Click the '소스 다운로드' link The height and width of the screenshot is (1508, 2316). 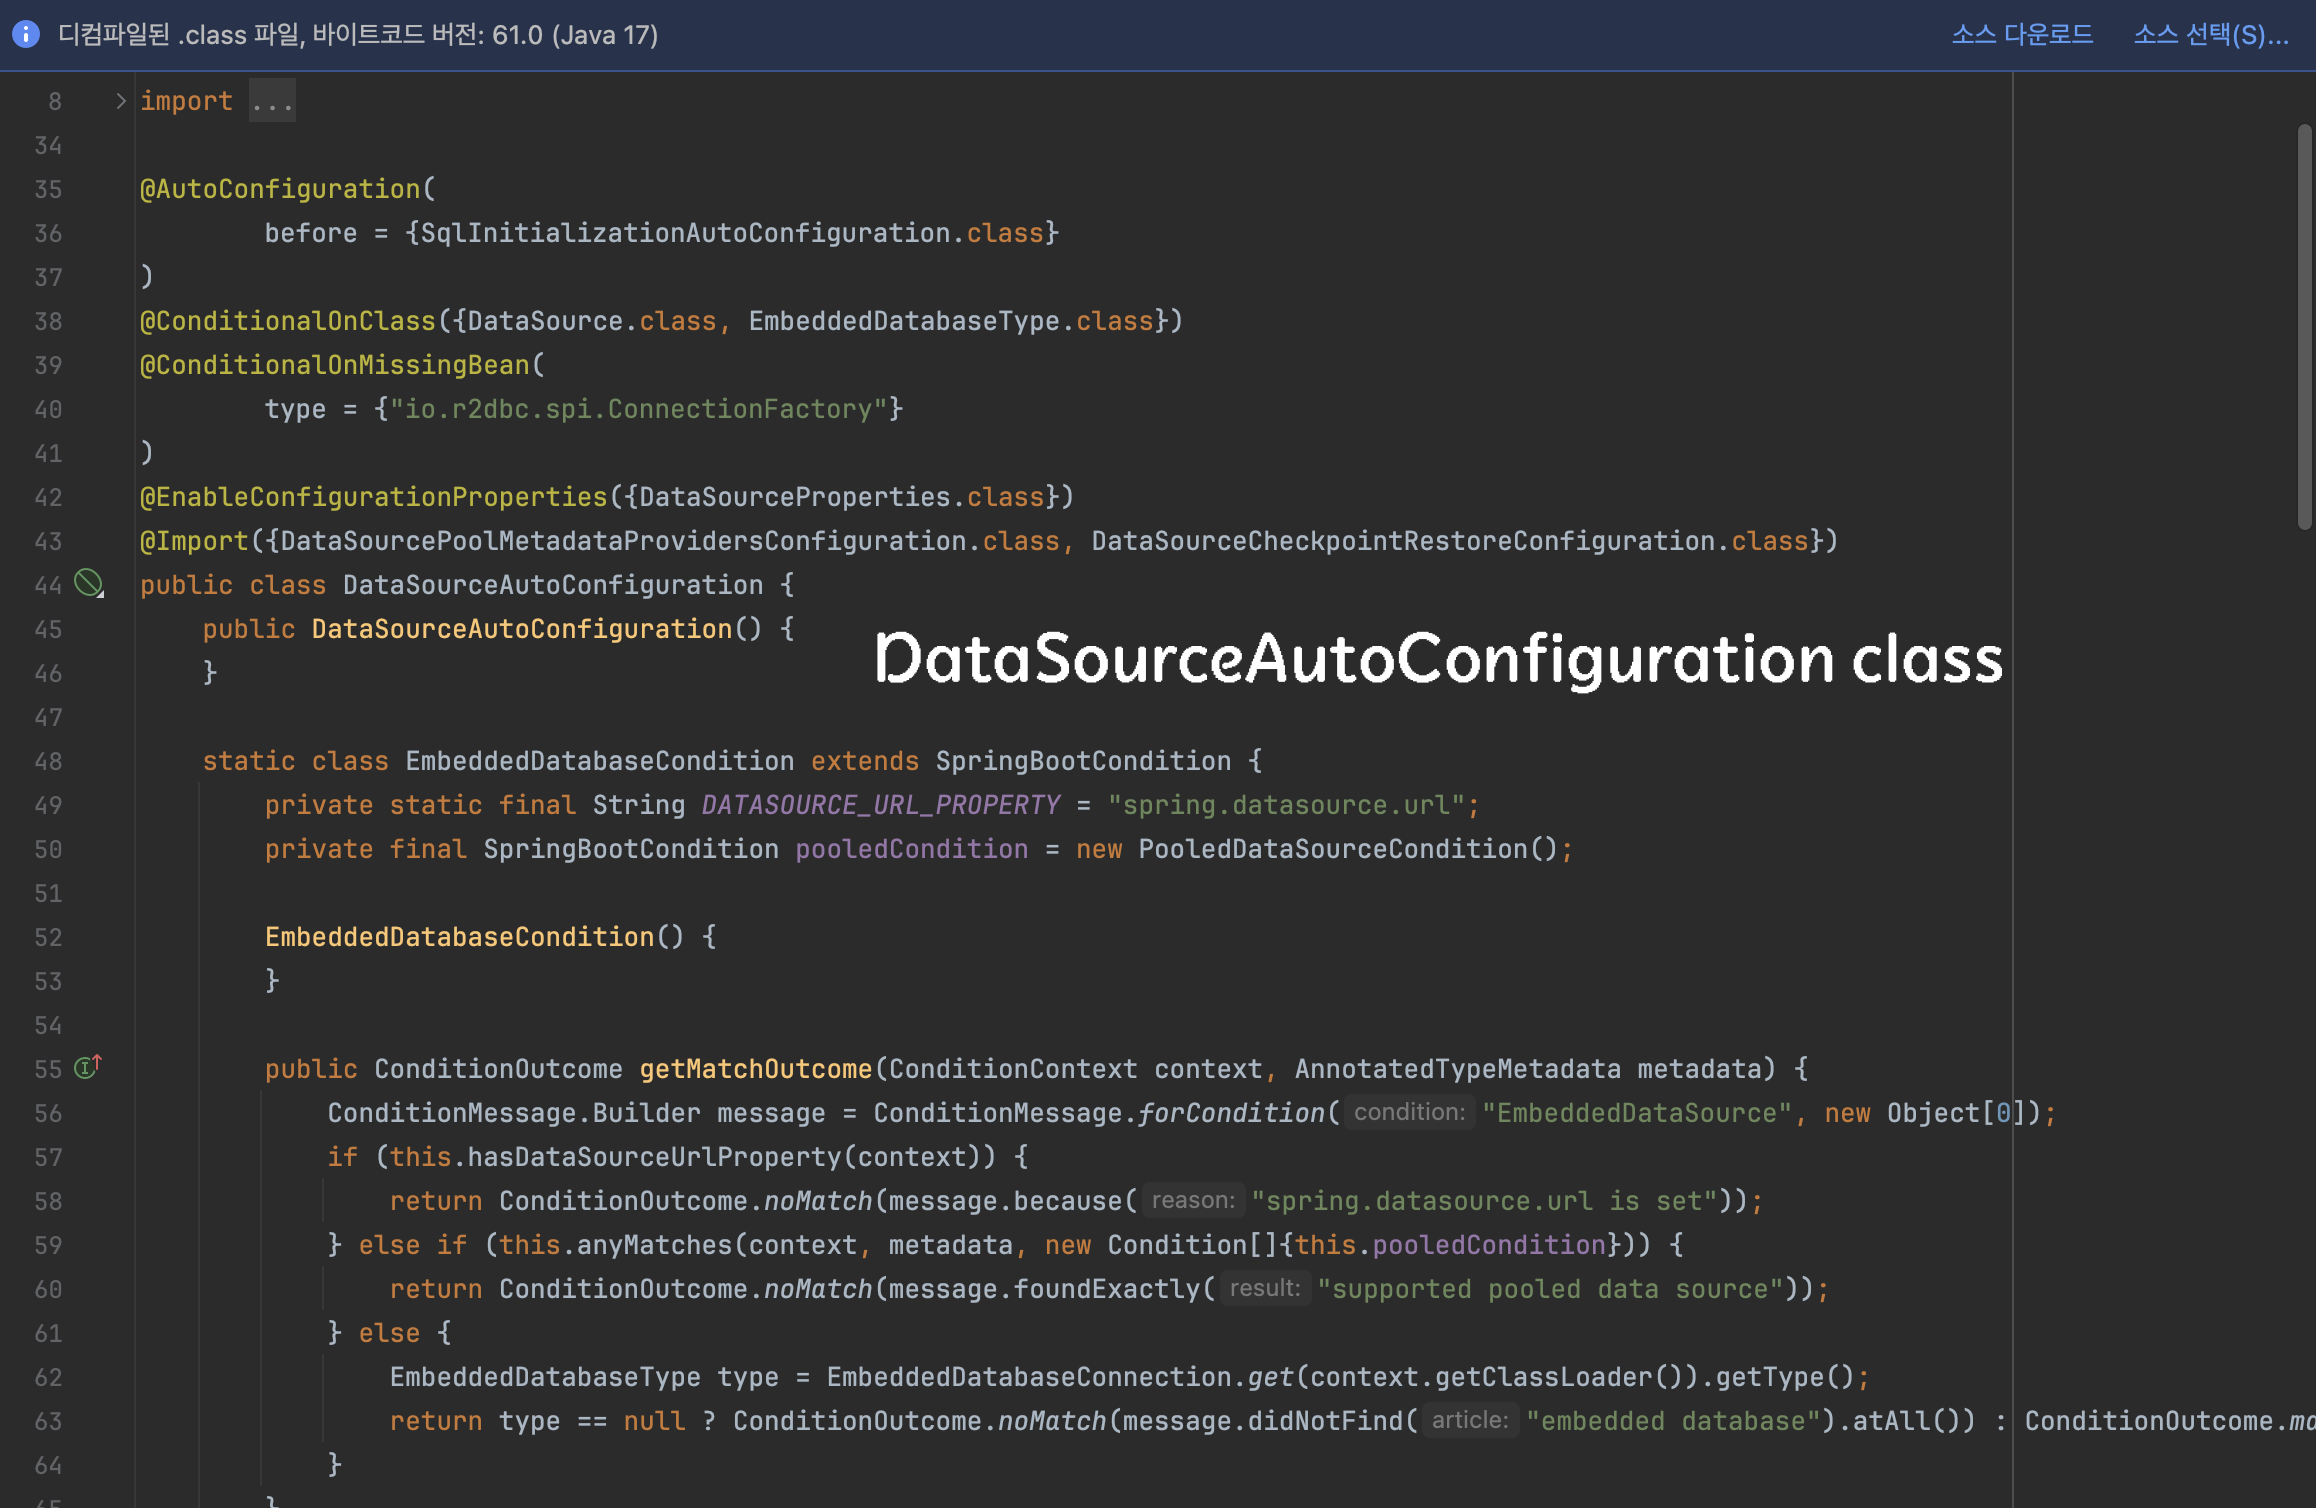pos(2021,35)
